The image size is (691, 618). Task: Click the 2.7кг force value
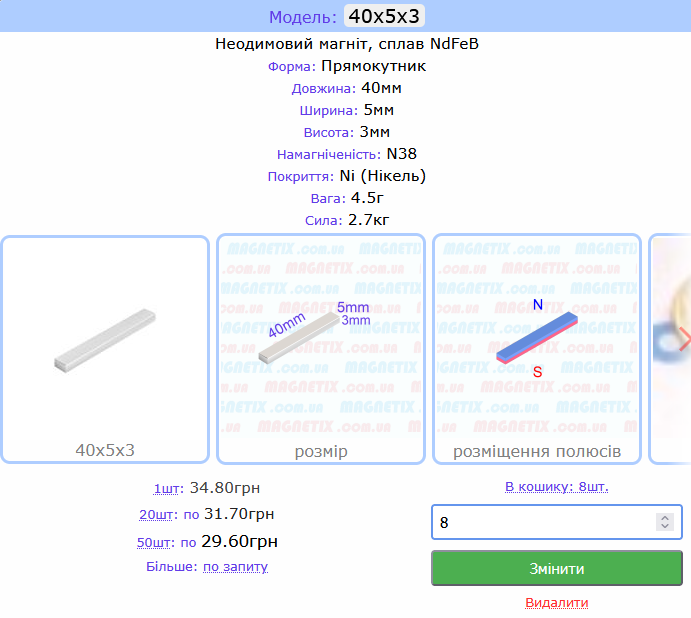(368, 220)
